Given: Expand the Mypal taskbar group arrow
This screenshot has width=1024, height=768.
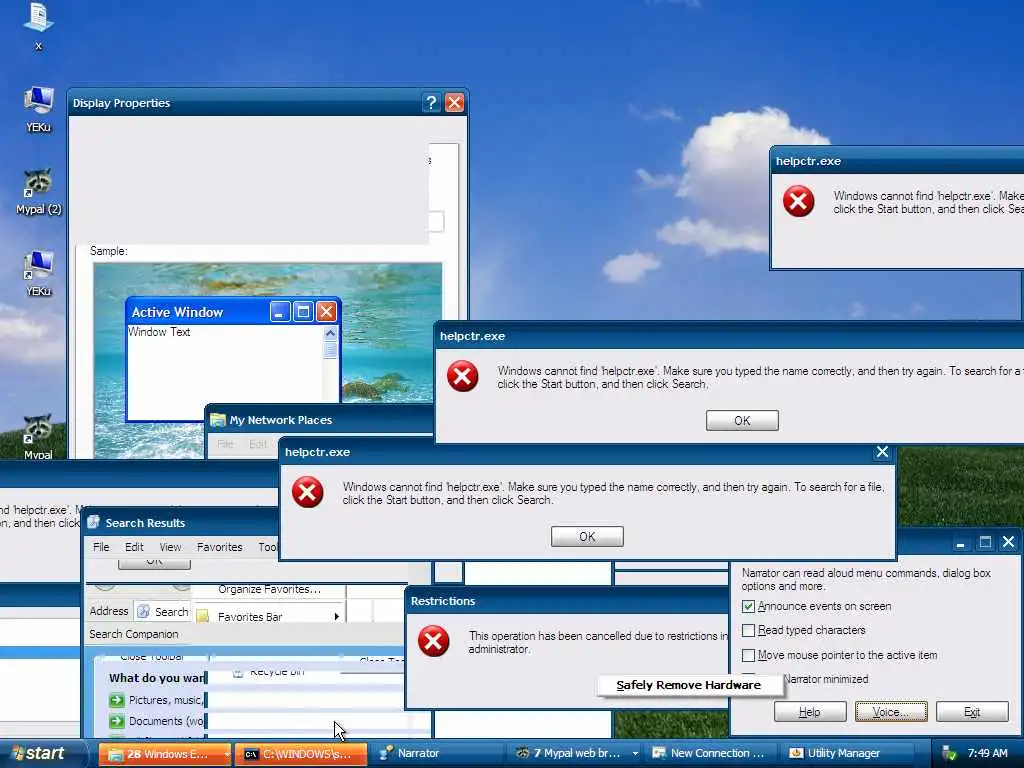Looking at the screenshot, I should [634, 754].
